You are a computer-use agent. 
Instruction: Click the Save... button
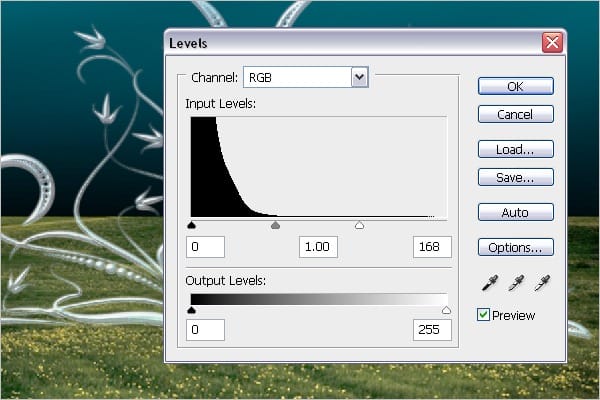tap(515, 177)
